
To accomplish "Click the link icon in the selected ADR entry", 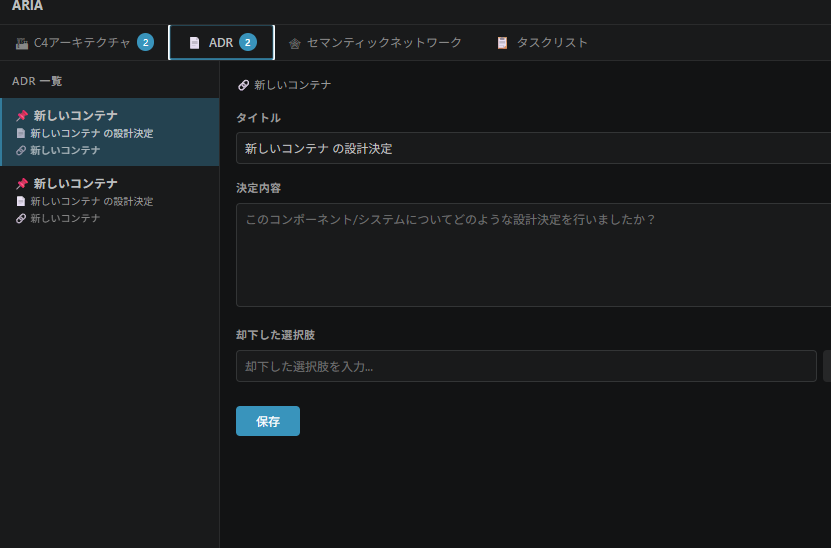I will pos(21,151).
